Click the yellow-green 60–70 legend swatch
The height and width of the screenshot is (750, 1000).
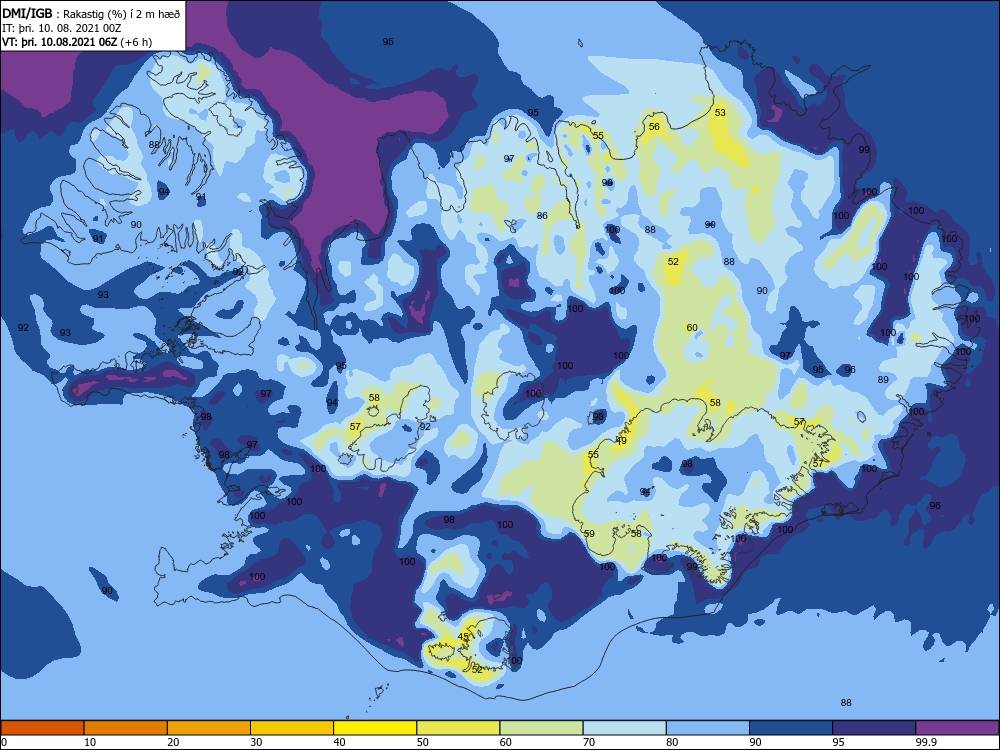tap(541, 728)
